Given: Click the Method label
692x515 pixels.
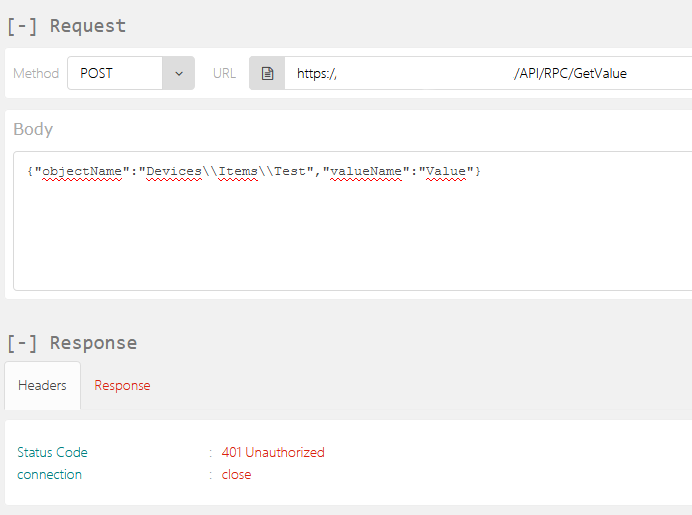Looking at the screenshot, I should (36, 73).
